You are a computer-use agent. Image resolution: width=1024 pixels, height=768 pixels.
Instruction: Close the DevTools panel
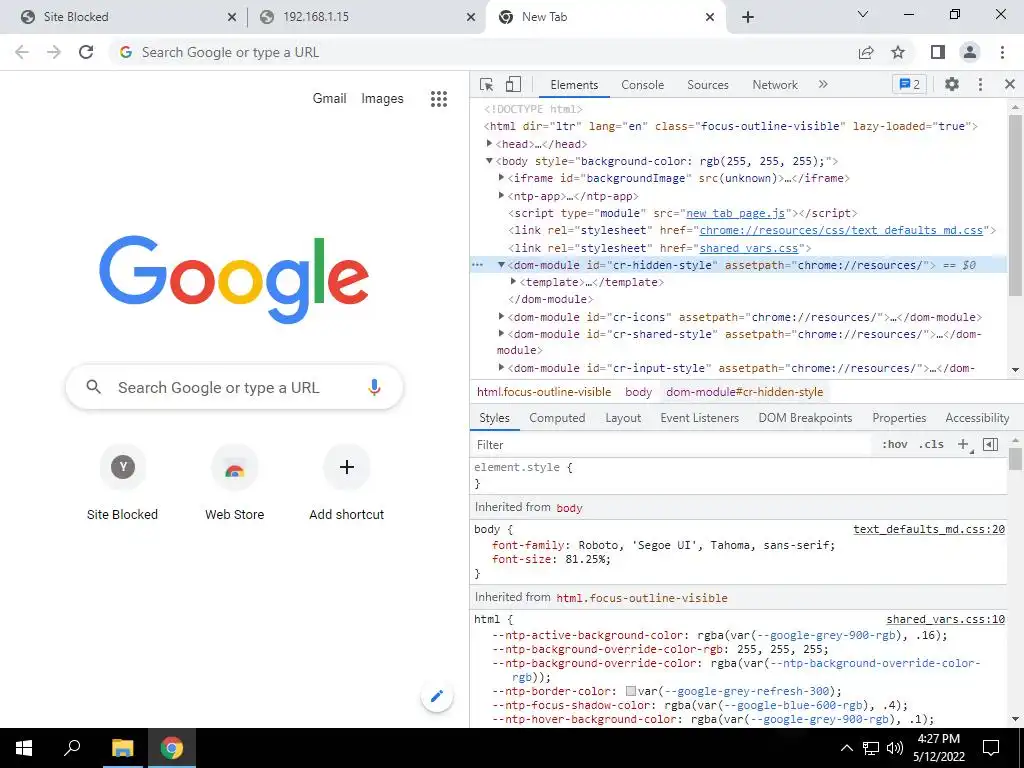(x=1010, y=84)
